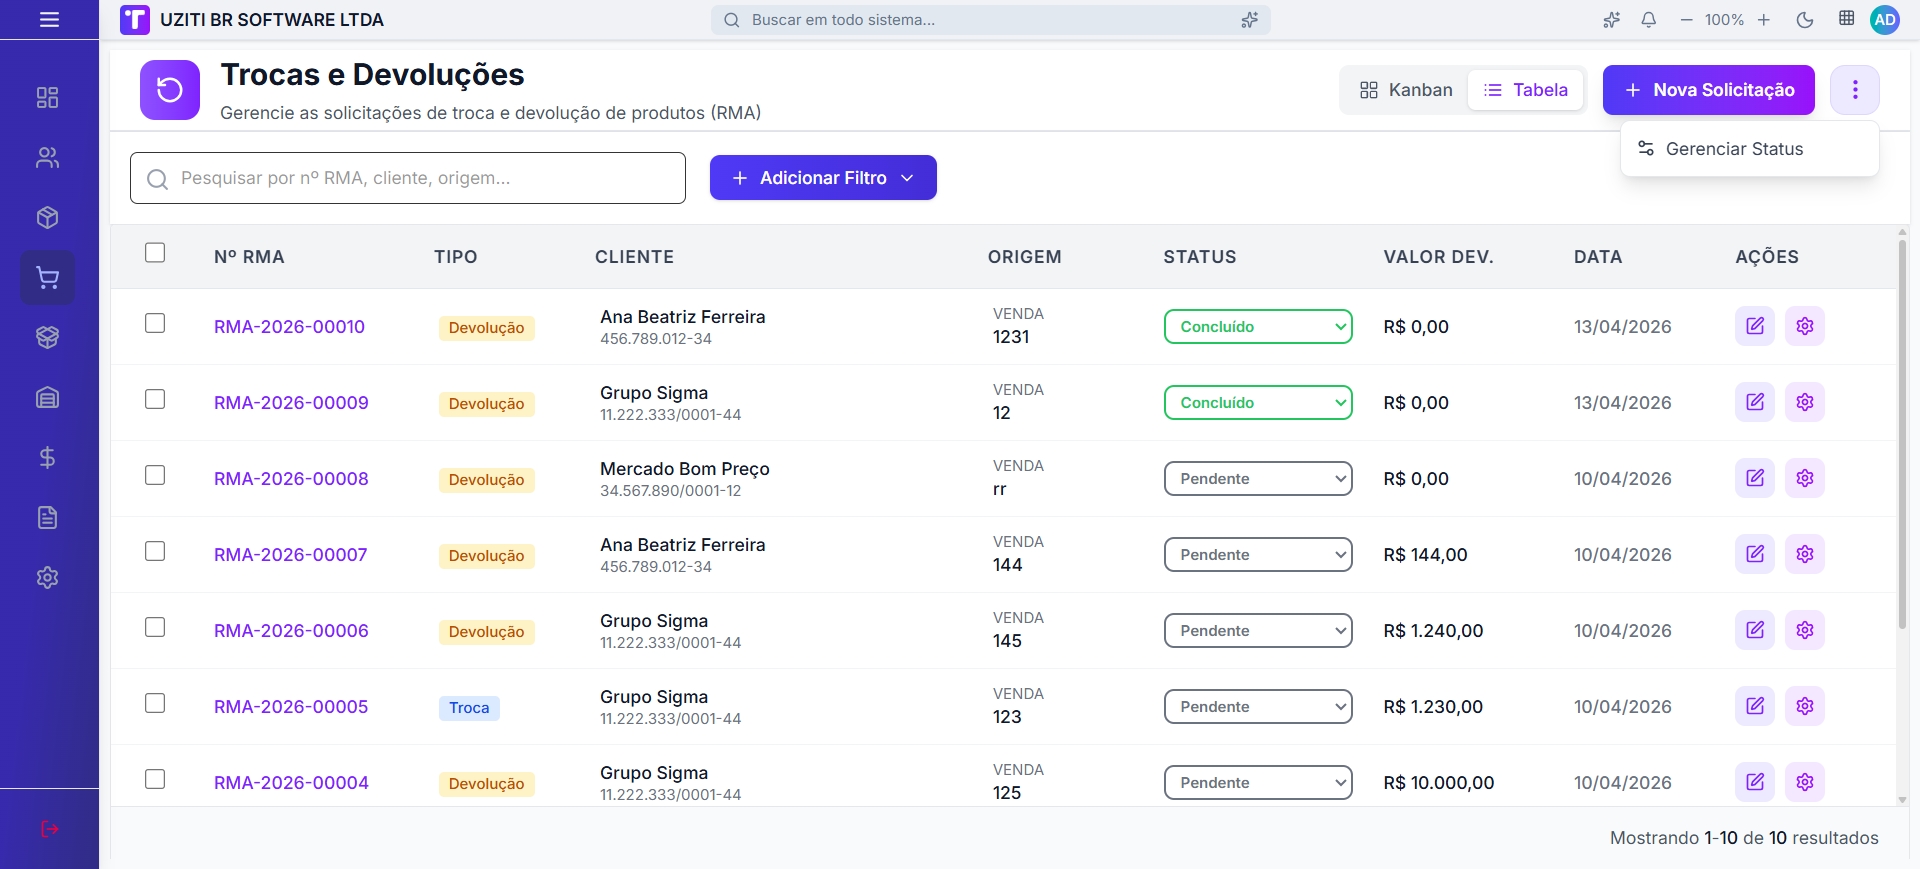This screenshot has width=1920, height=869.
Task: Click the gear icon for RMA-2026-00008
Action: (1804, 478)
